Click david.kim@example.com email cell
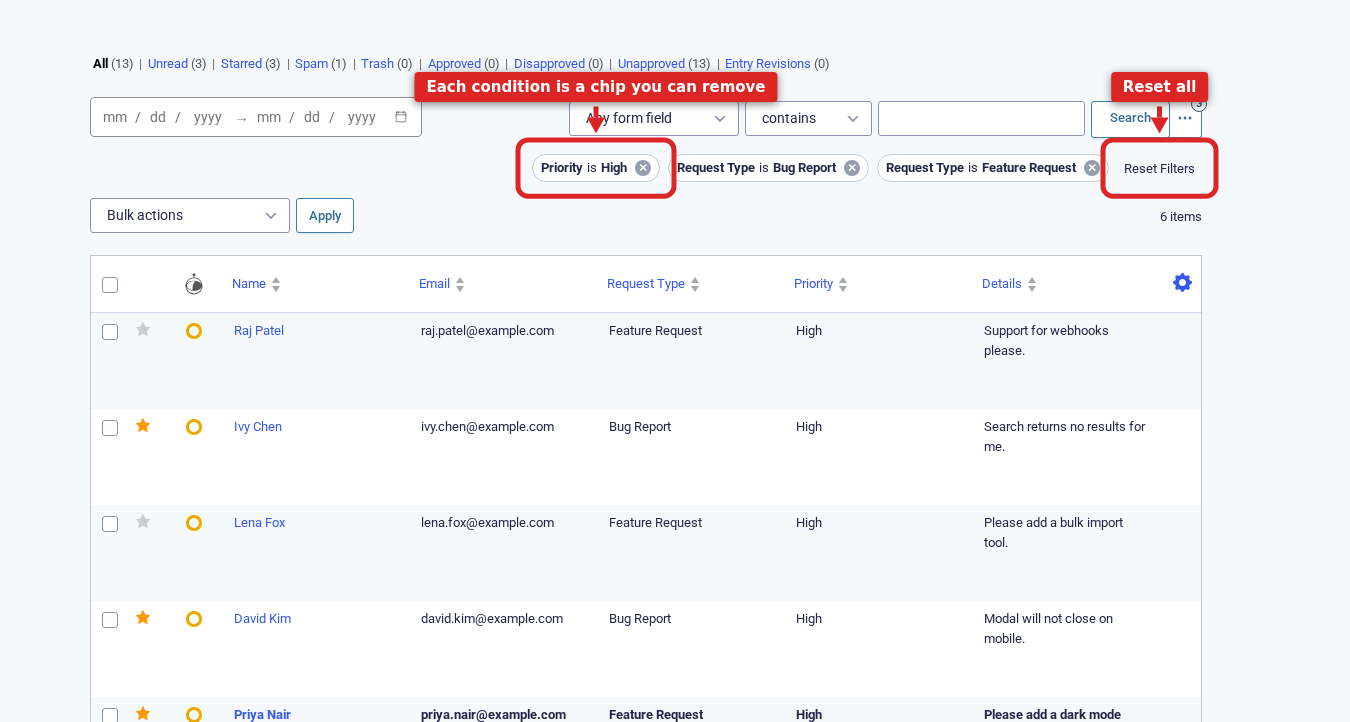The width and height of the screenshot is (1350, 722). coord(492,618)
